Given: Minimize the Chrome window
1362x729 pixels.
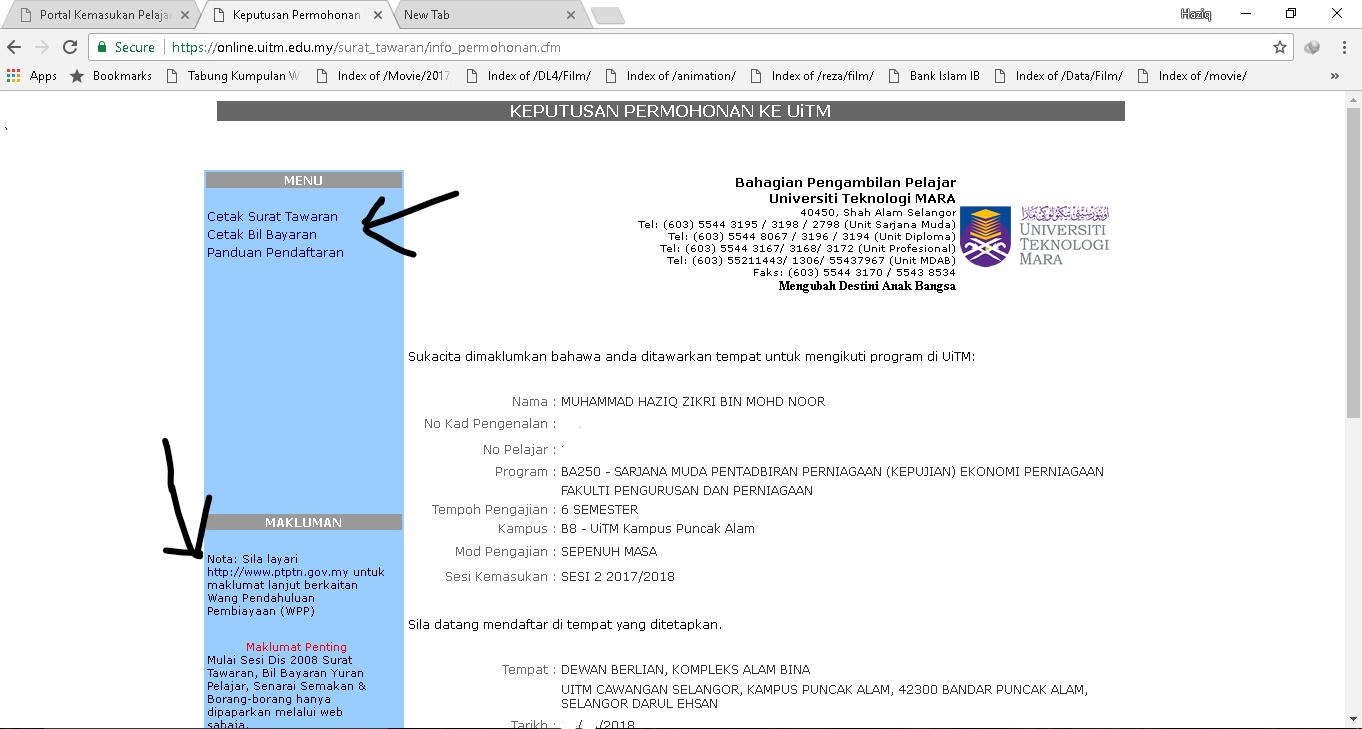Looking at the screenshot, I should click(1247, 14).
